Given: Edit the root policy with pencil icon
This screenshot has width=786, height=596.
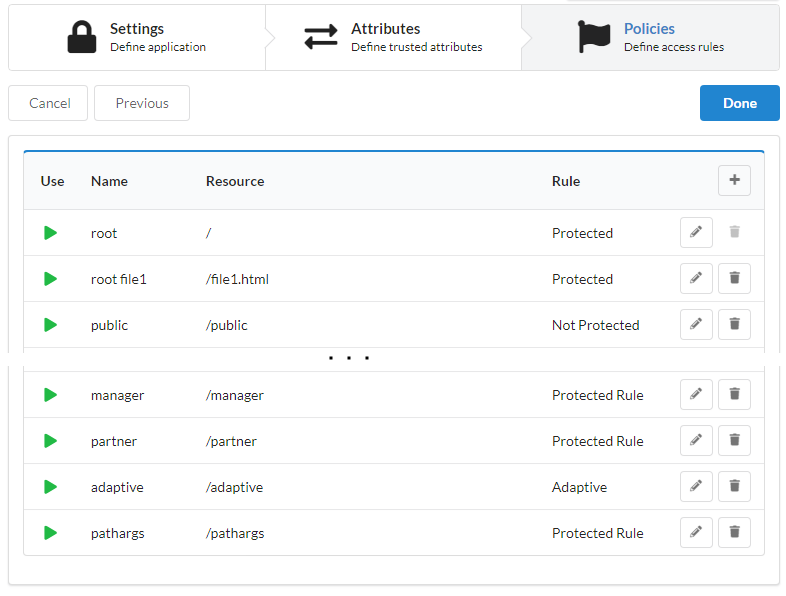Looking at the screenshot, I should click(696, 232).
